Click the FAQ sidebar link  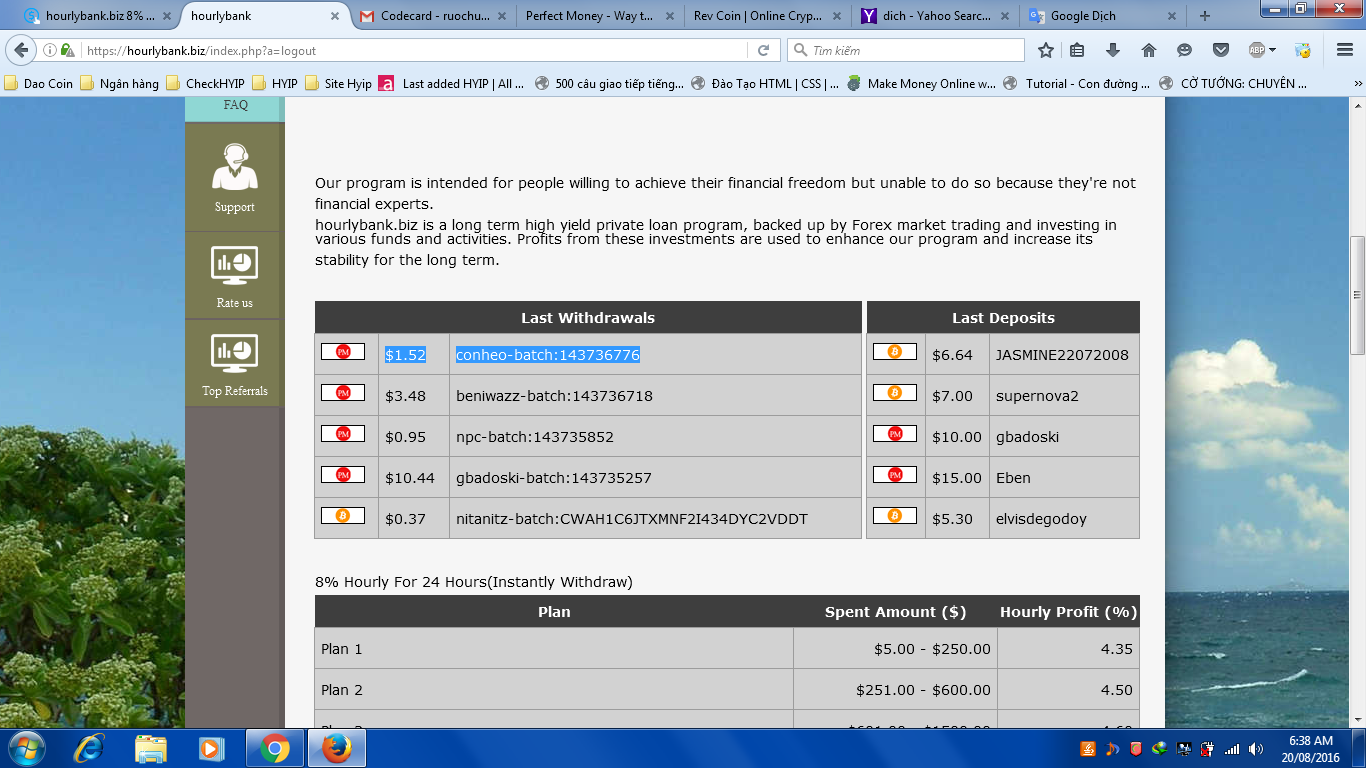(x=235, y=105)
